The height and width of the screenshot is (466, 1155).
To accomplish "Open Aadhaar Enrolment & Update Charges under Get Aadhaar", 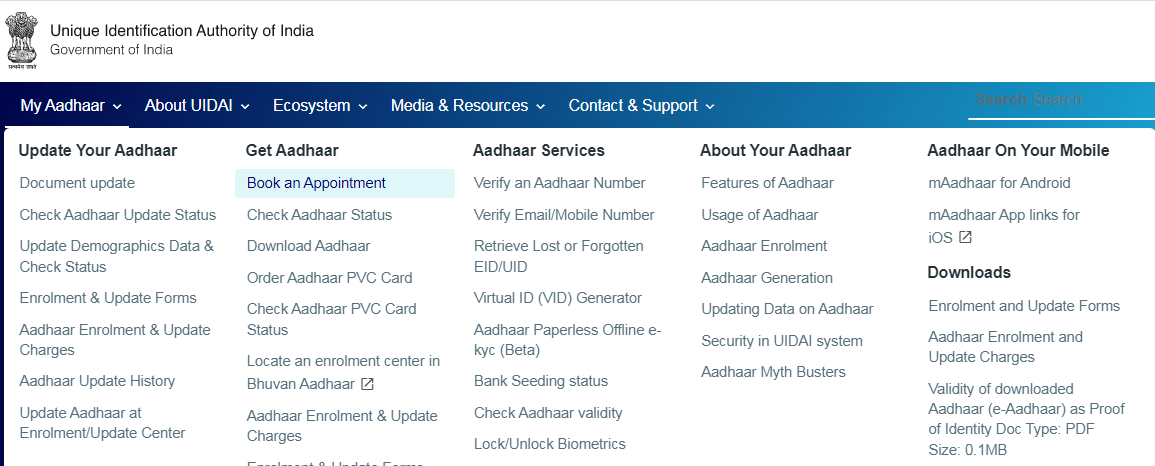I will [342, 426].
